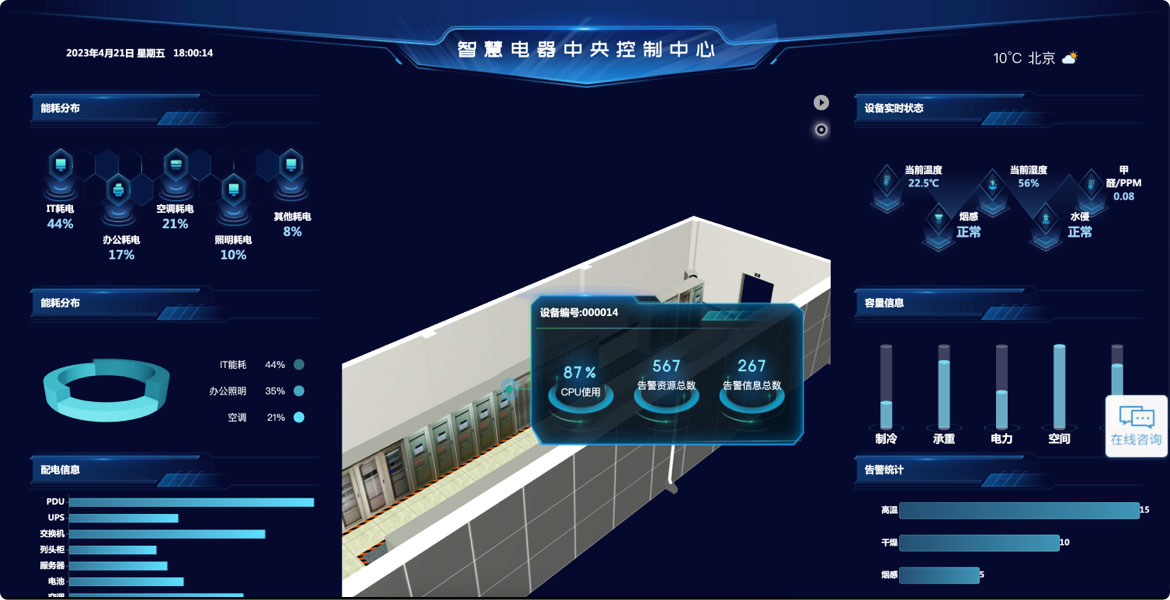Select the 配电信息 panel header
This screenshot has width=1170, height=600.
click(62, 469)
